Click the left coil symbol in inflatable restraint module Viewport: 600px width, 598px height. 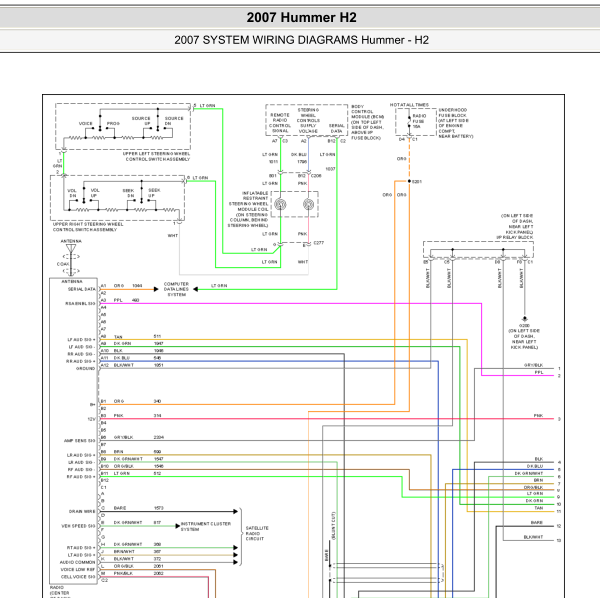pyautogui.click(x=280, y=204)
